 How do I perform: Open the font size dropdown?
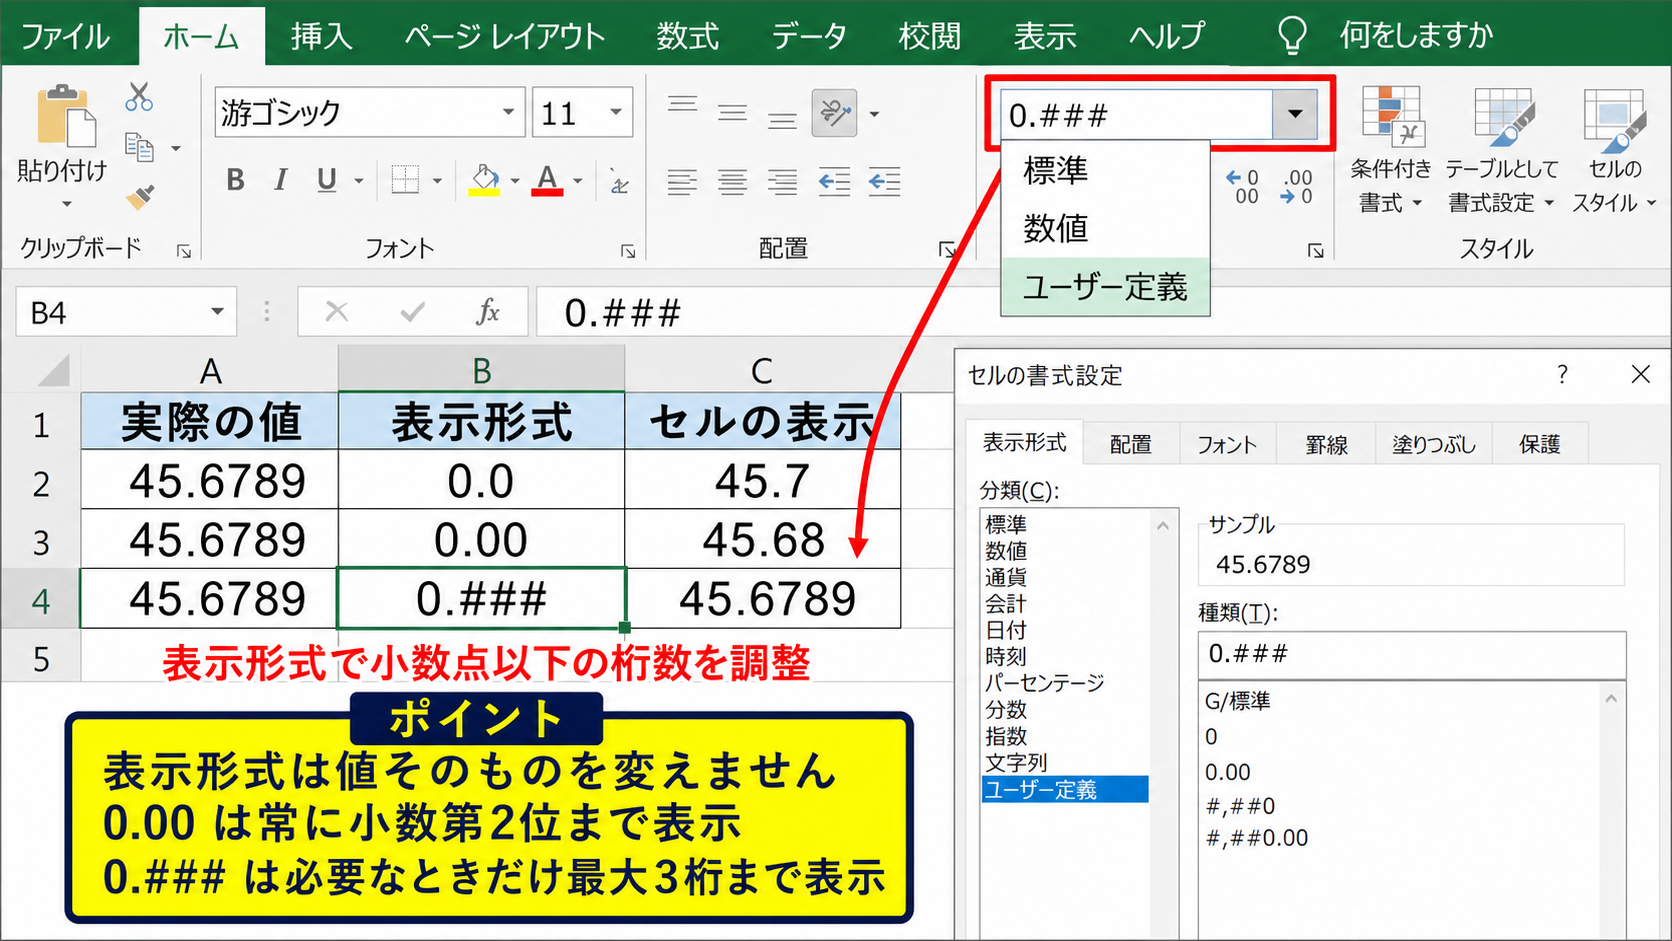(616, 113)
